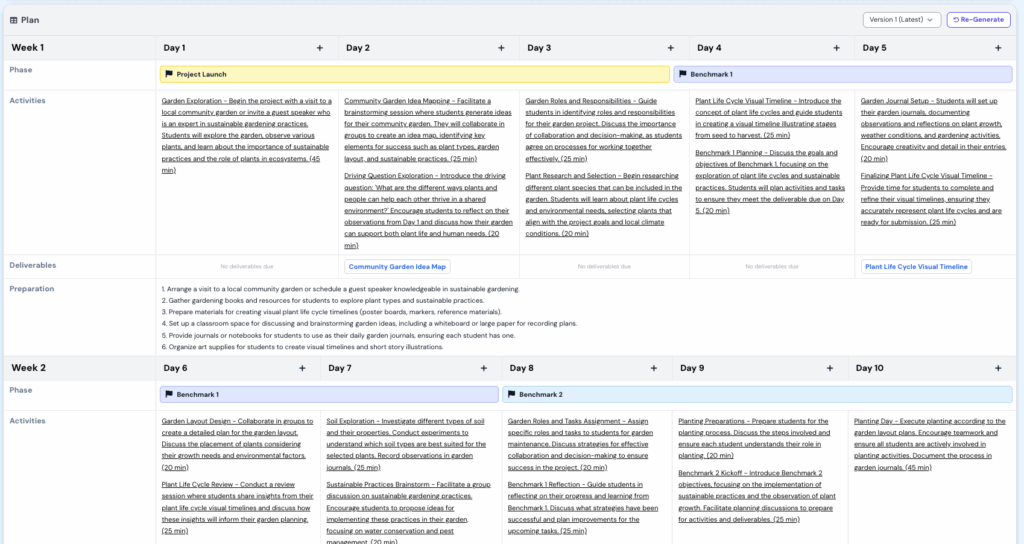The height and width of the screenshot is (544, 1024).
Task: Open Plant Research and Selection activity
Action: coord(603,204)
